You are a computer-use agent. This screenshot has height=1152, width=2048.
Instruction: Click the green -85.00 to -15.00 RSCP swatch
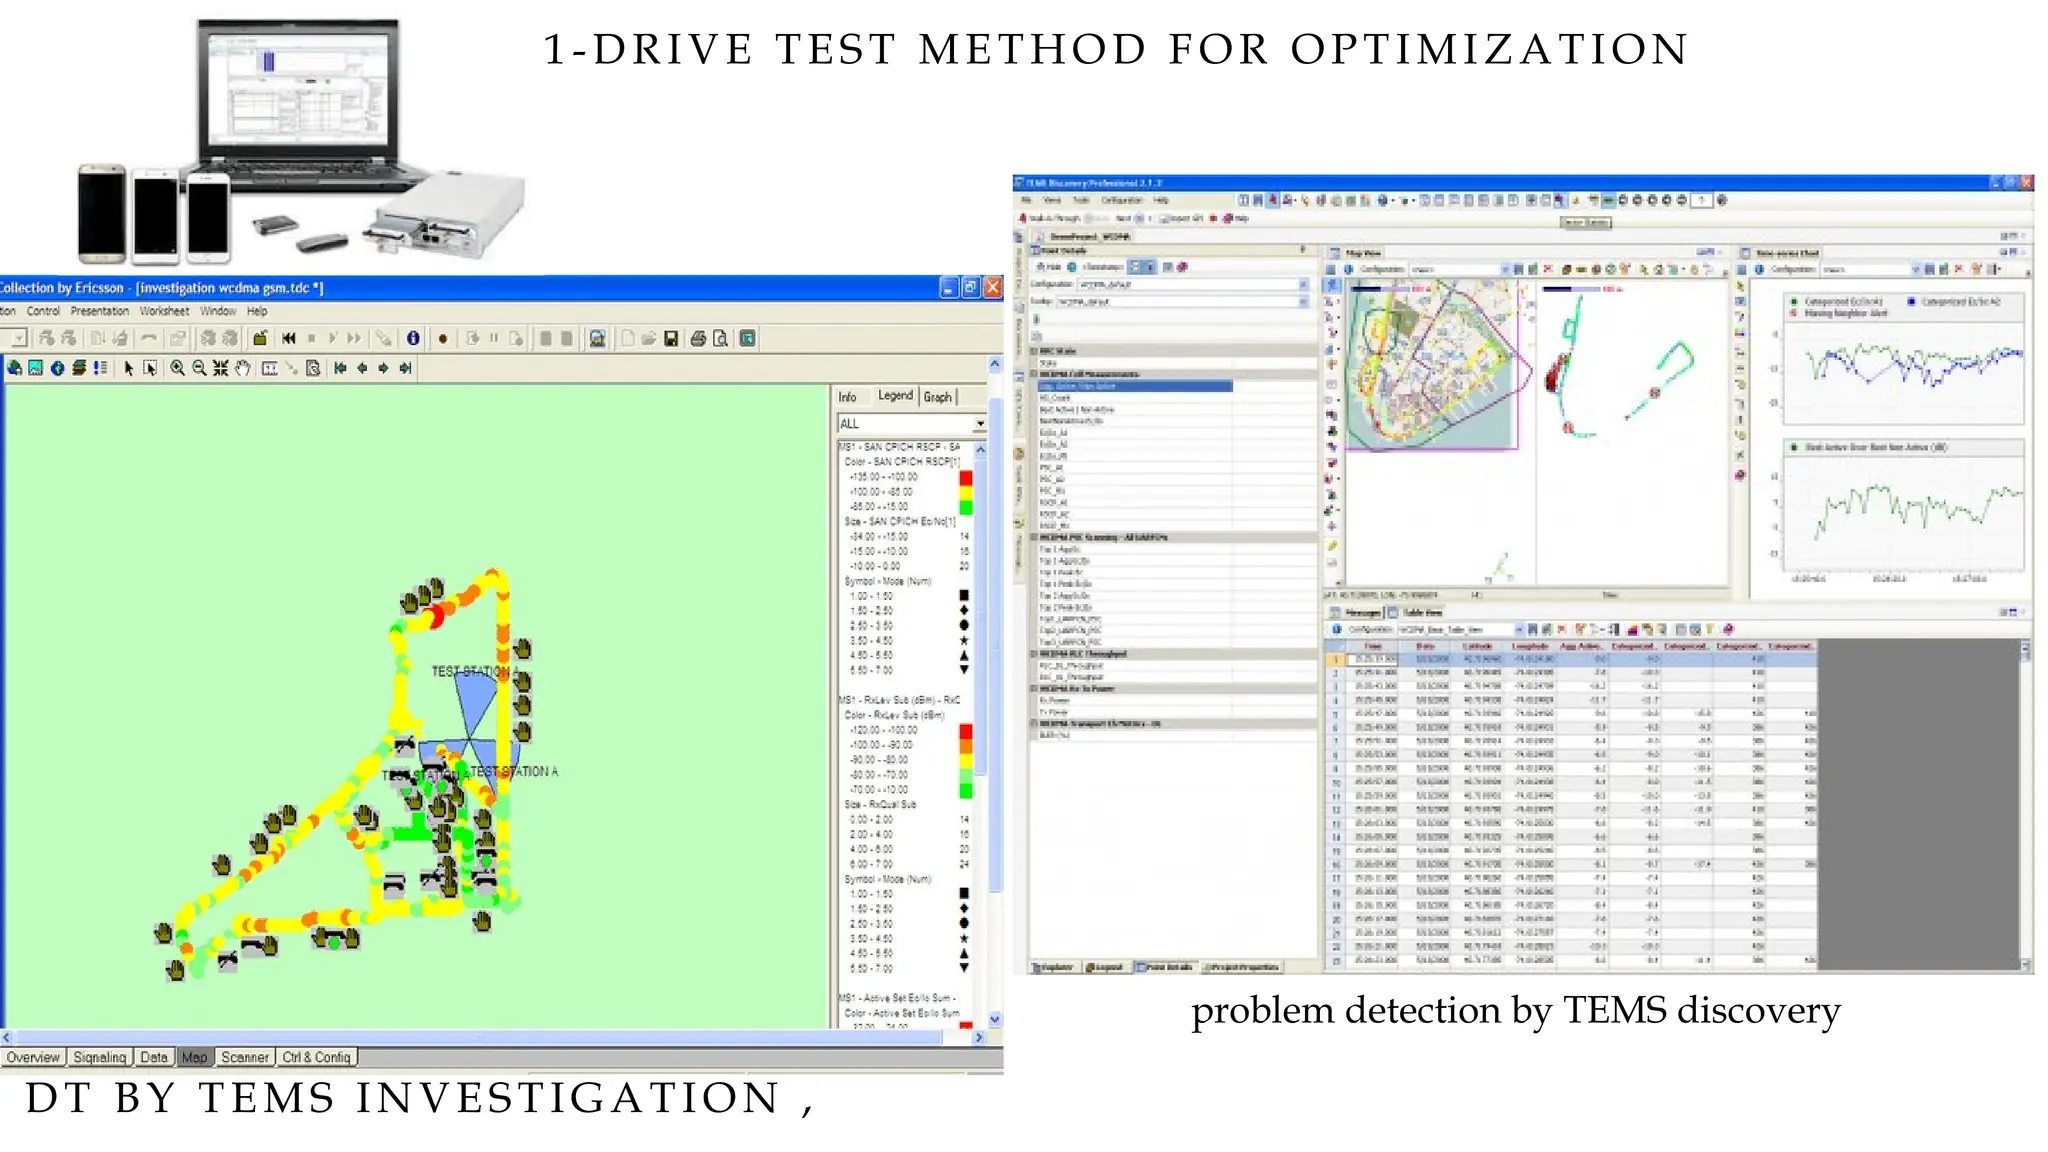966,507
